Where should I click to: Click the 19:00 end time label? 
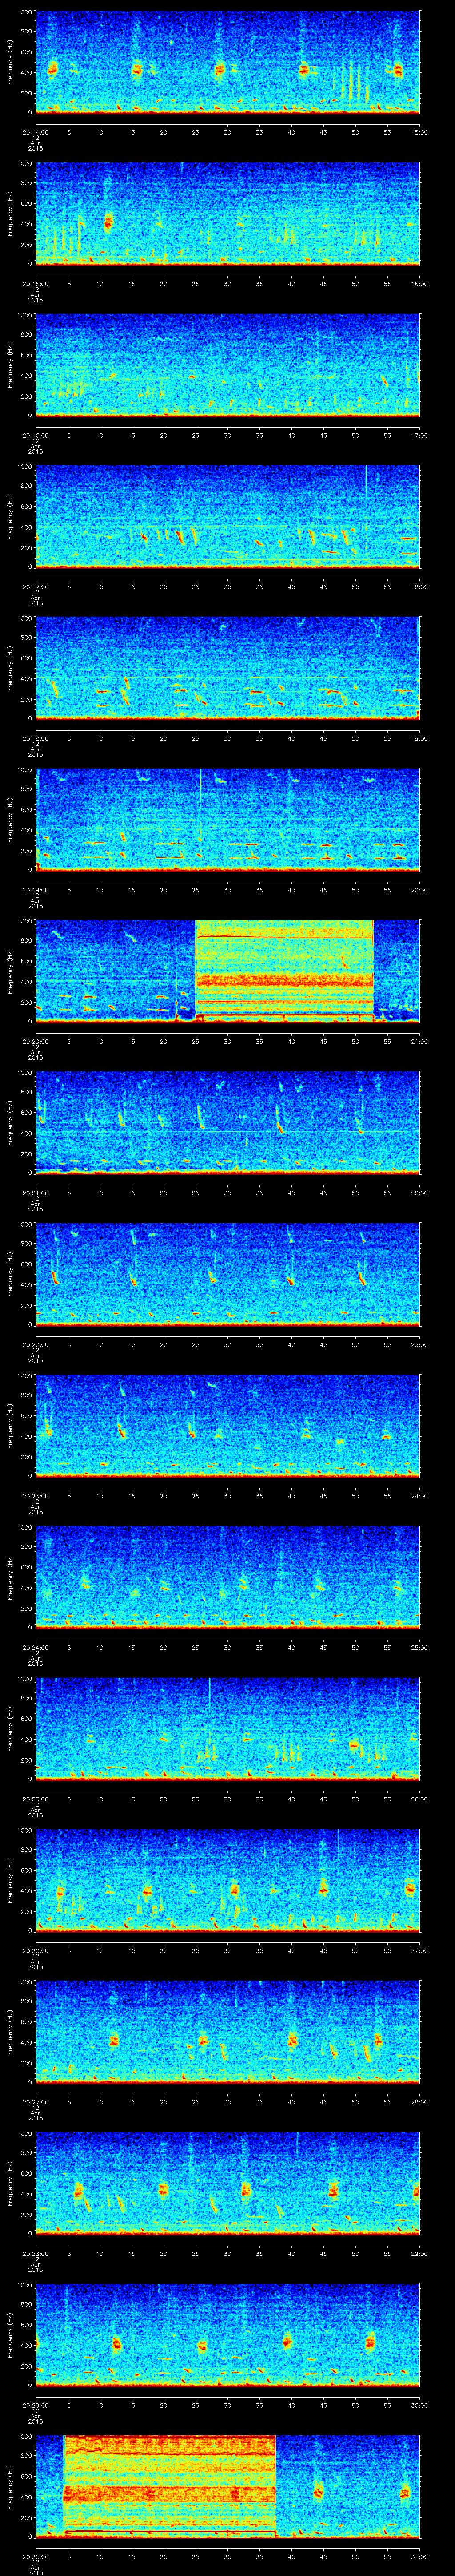pos(420,737)
